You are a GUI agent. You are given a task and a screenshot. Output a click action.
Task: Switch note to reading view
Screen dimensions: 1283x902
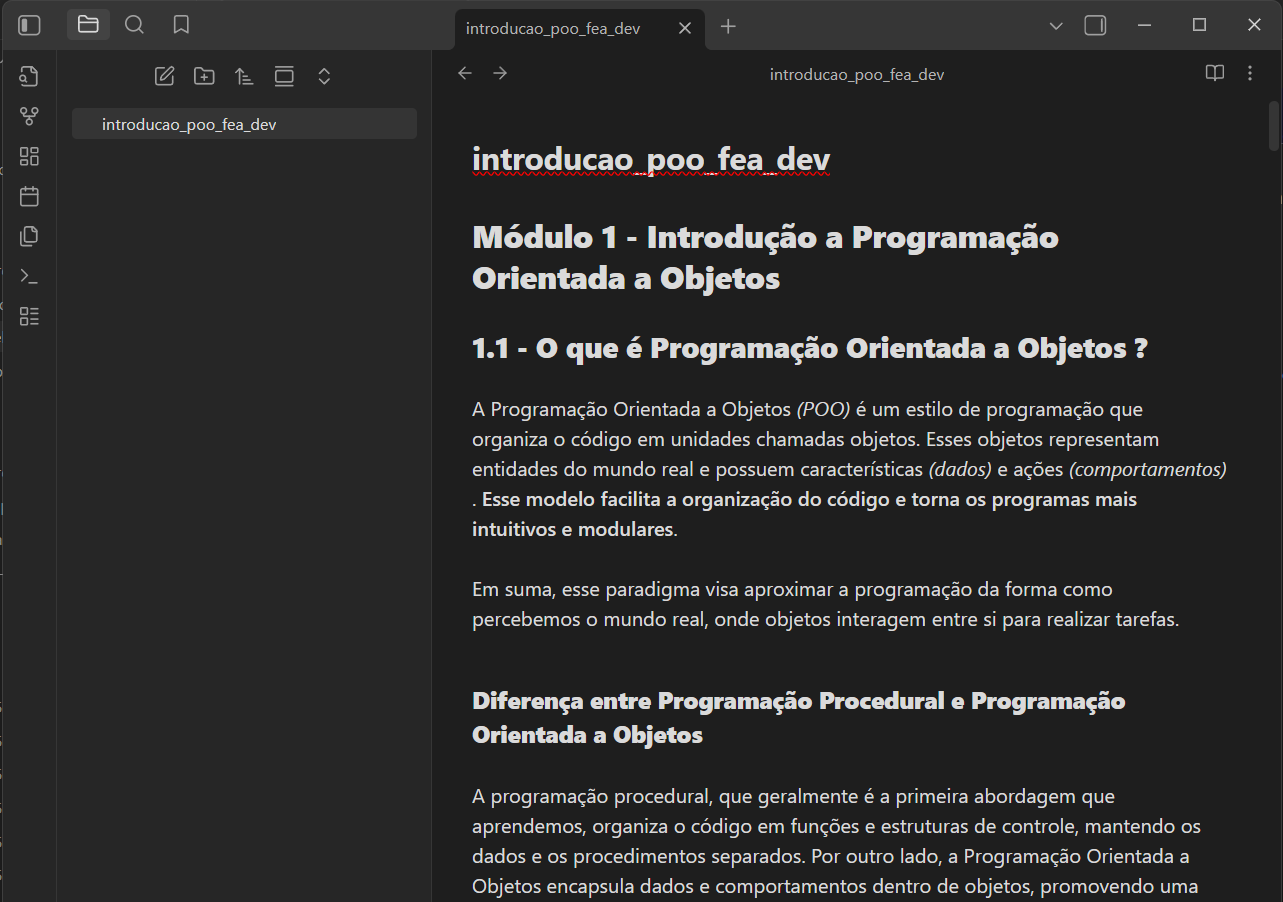pyautogui.click(x=1214, y=73)
